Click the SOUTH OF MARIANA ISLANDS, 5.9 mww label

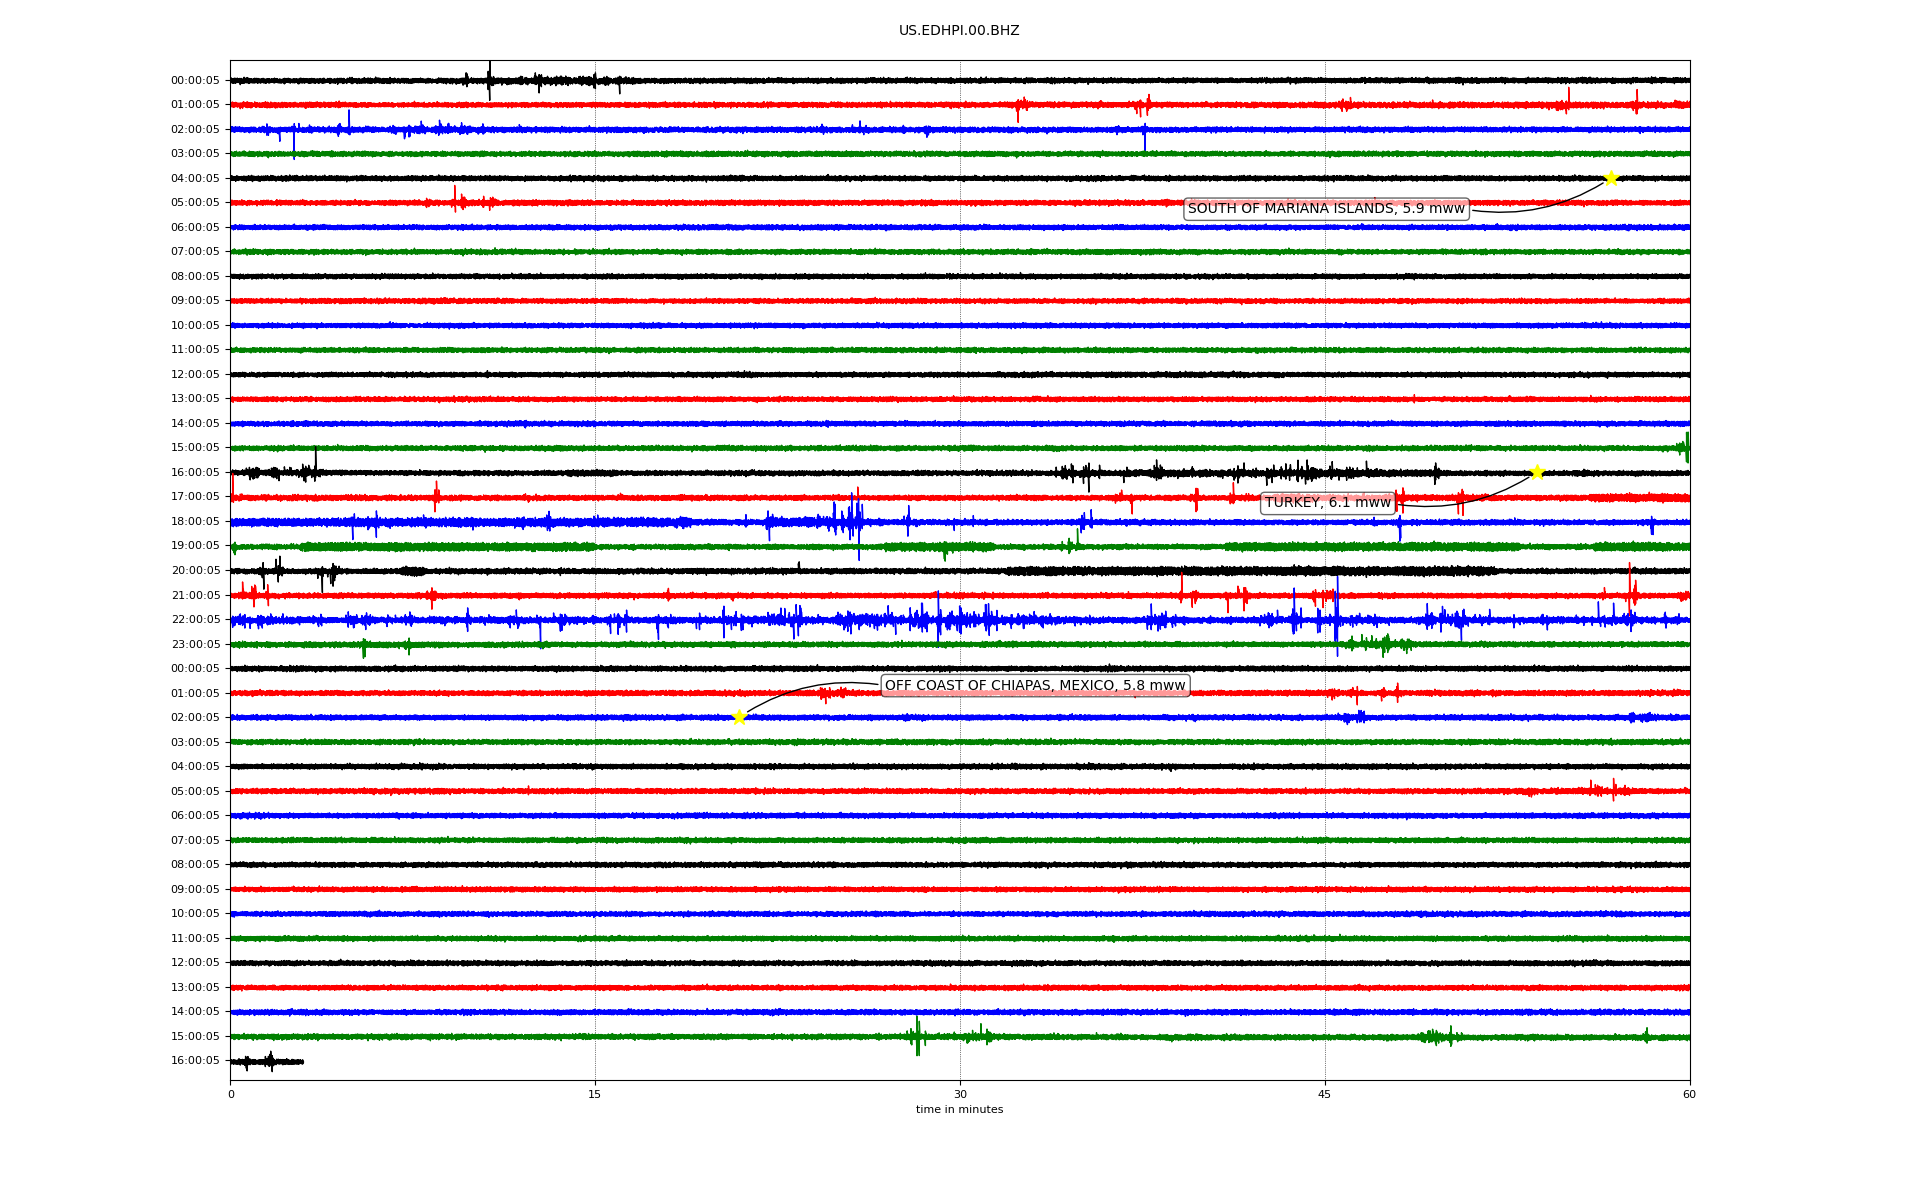pyautogui.click(x=1326, y=209)
